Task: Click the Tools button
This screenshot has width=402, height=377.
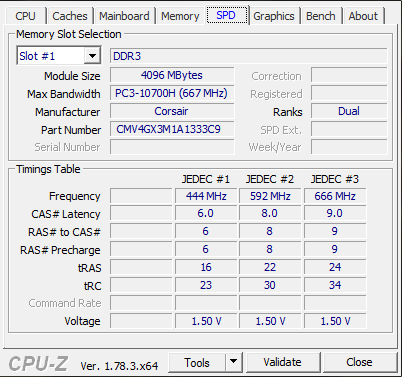Action: [x=197, y=362]
